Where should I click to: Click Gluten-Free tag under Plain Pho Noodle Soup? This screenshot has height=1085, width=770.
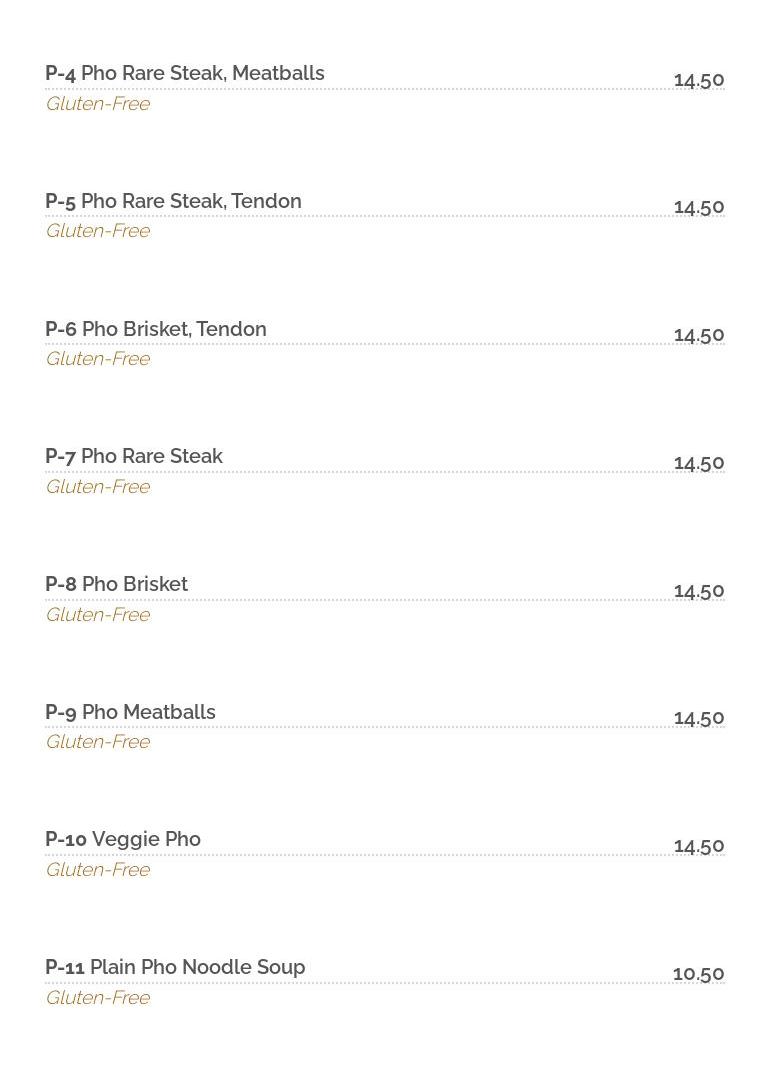tap(98, 998)
